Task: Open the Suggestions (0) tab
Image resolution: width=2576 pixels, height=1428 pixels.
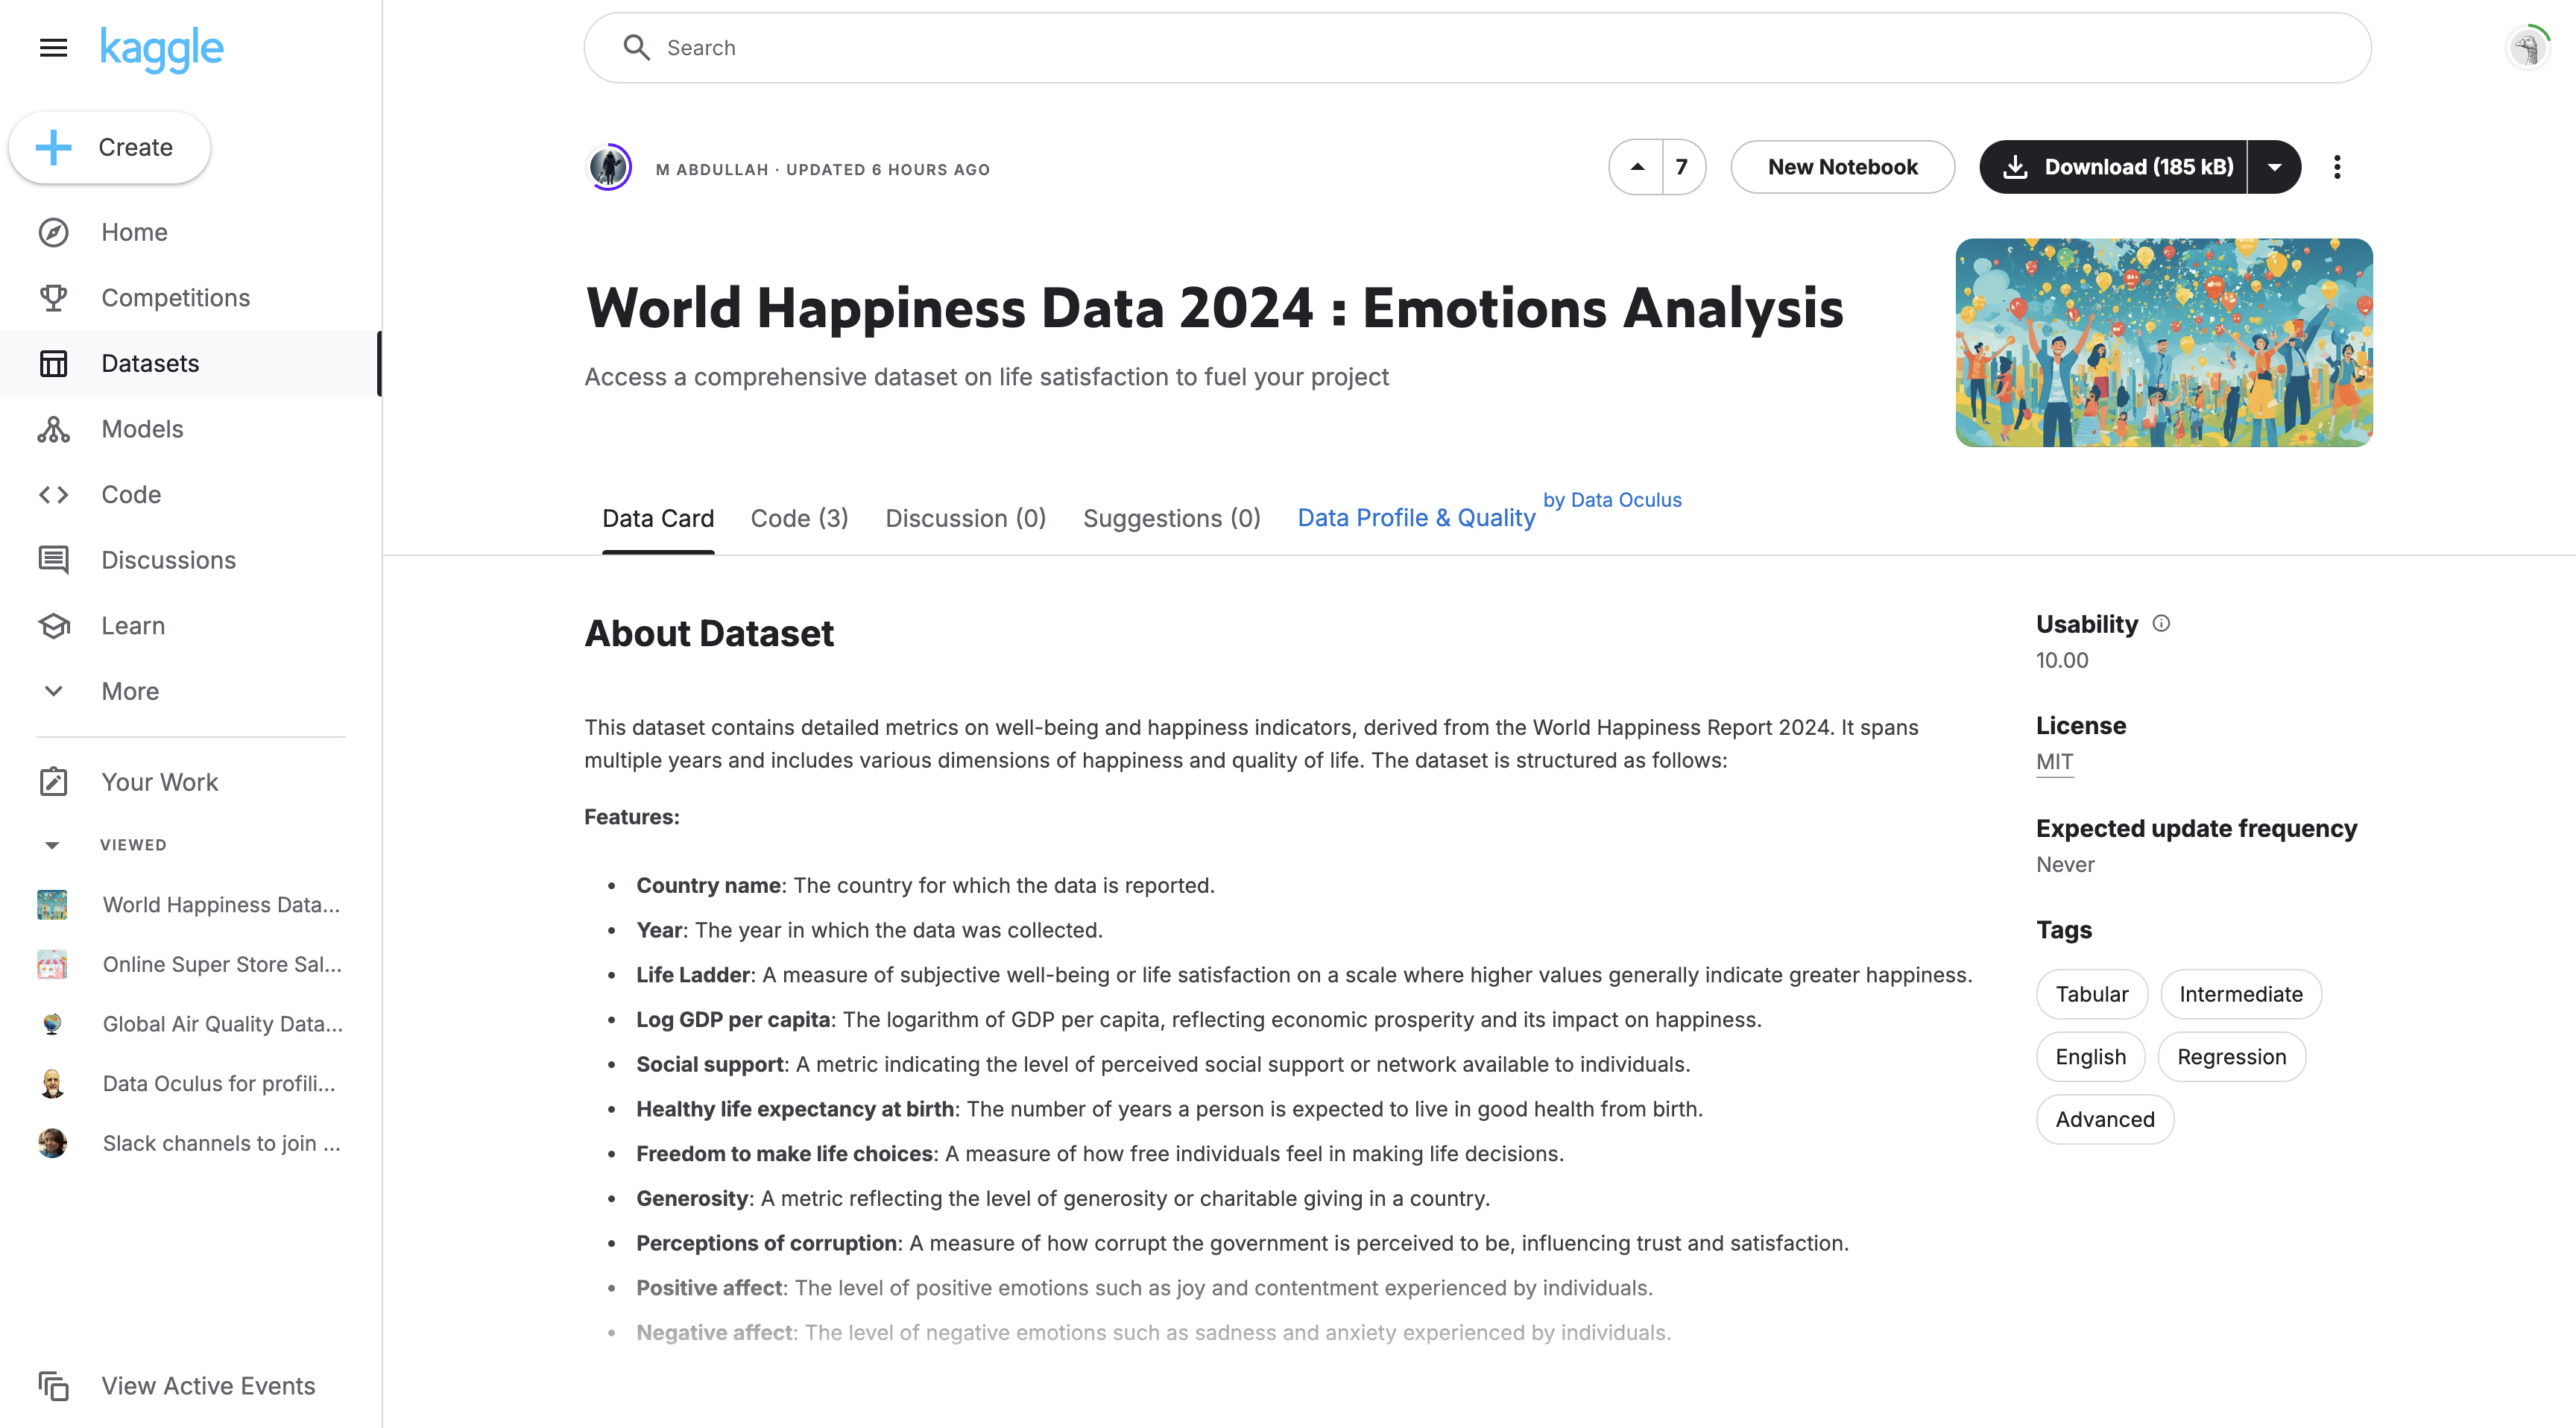Action: pyautogui.click(x=1171, y=518)
